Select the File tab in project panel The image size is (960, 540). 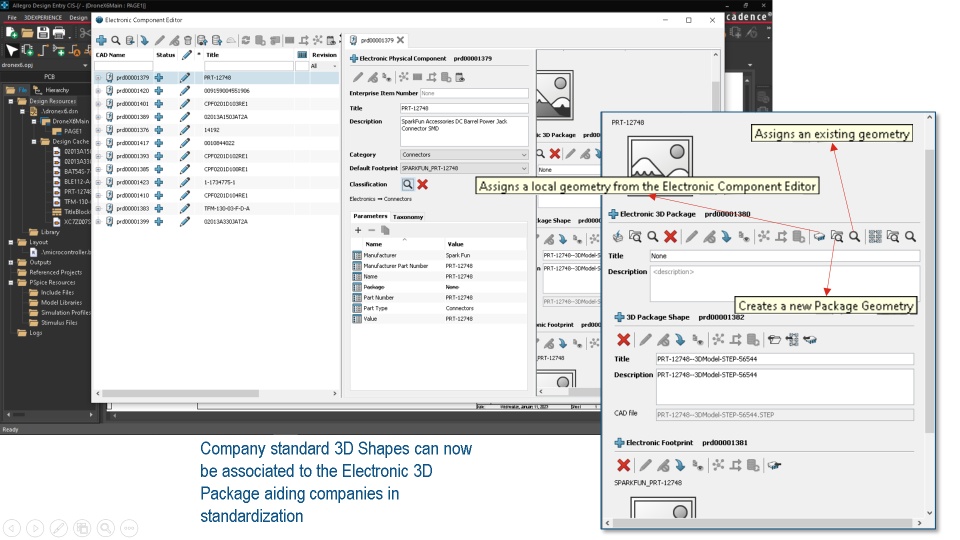(x=17, y=90)
